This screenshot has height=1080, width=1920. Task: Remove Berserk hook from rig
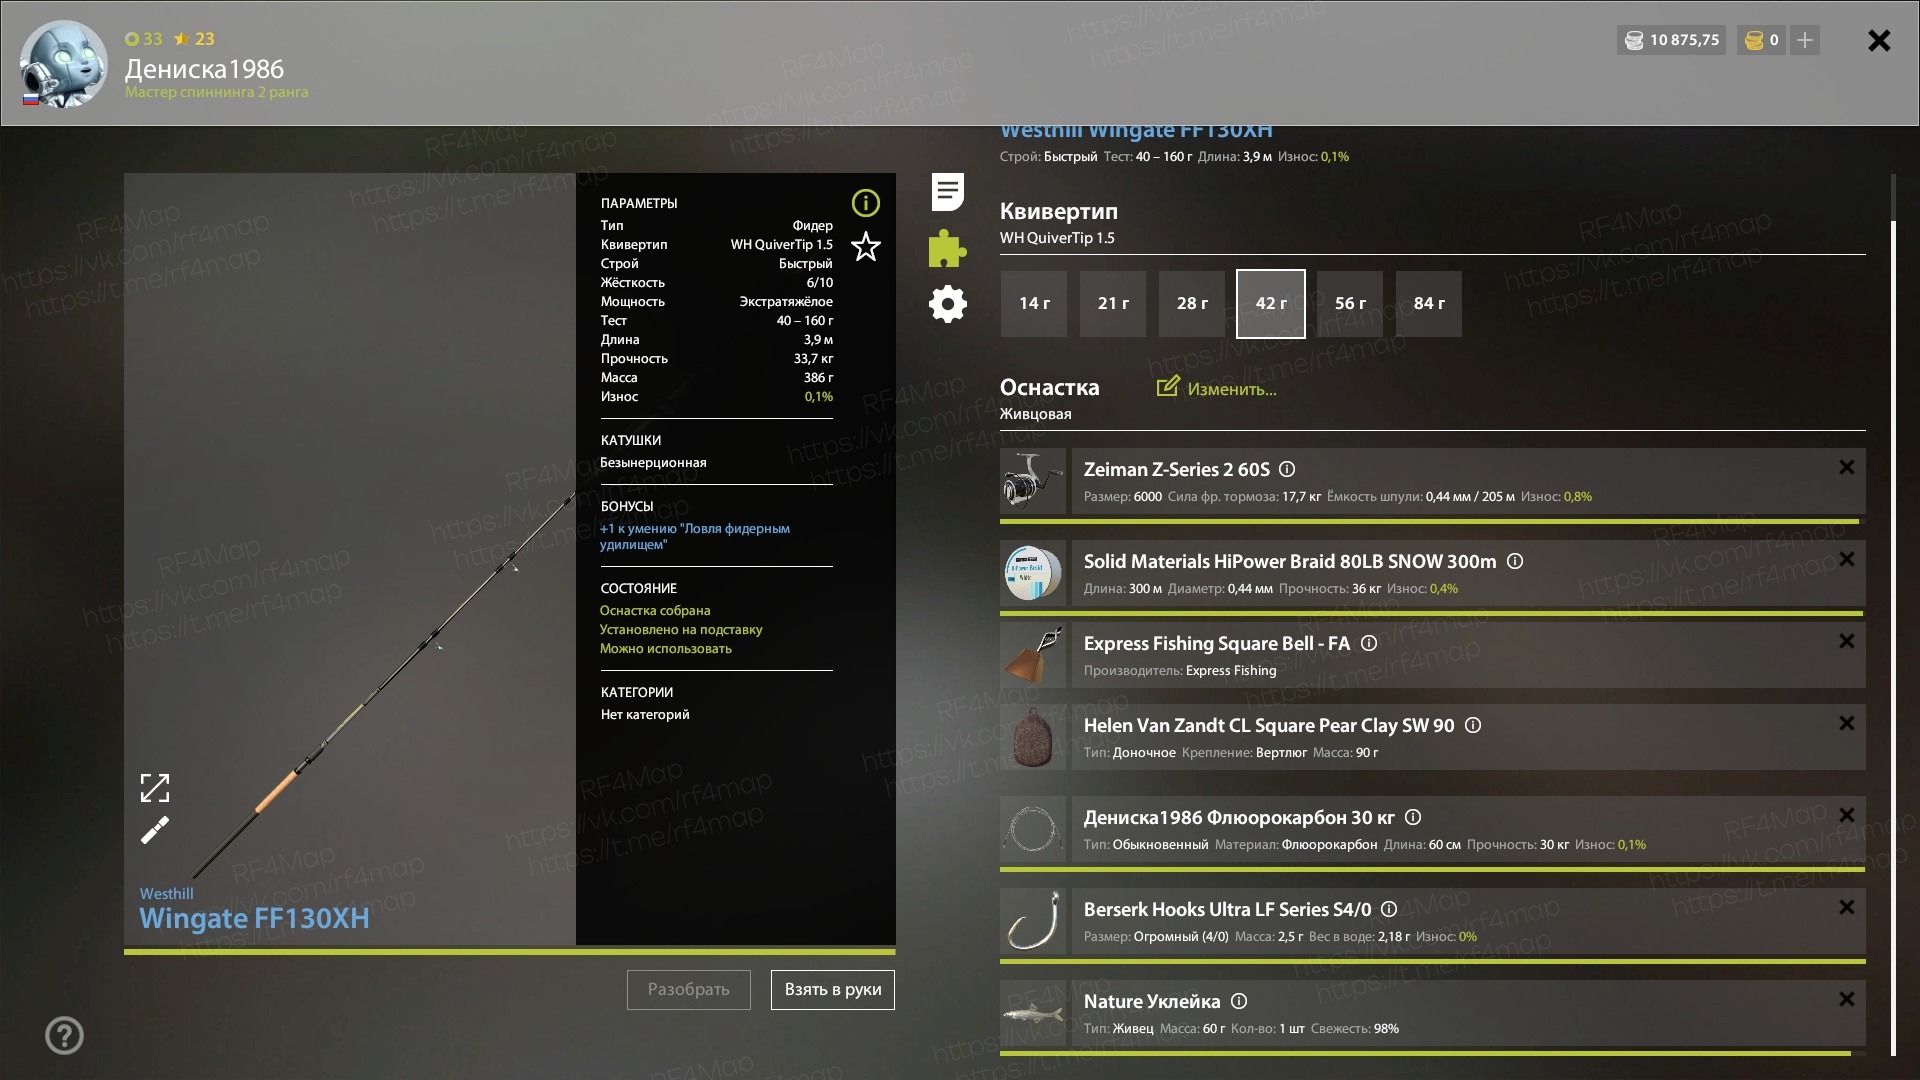click(1847, 907)
